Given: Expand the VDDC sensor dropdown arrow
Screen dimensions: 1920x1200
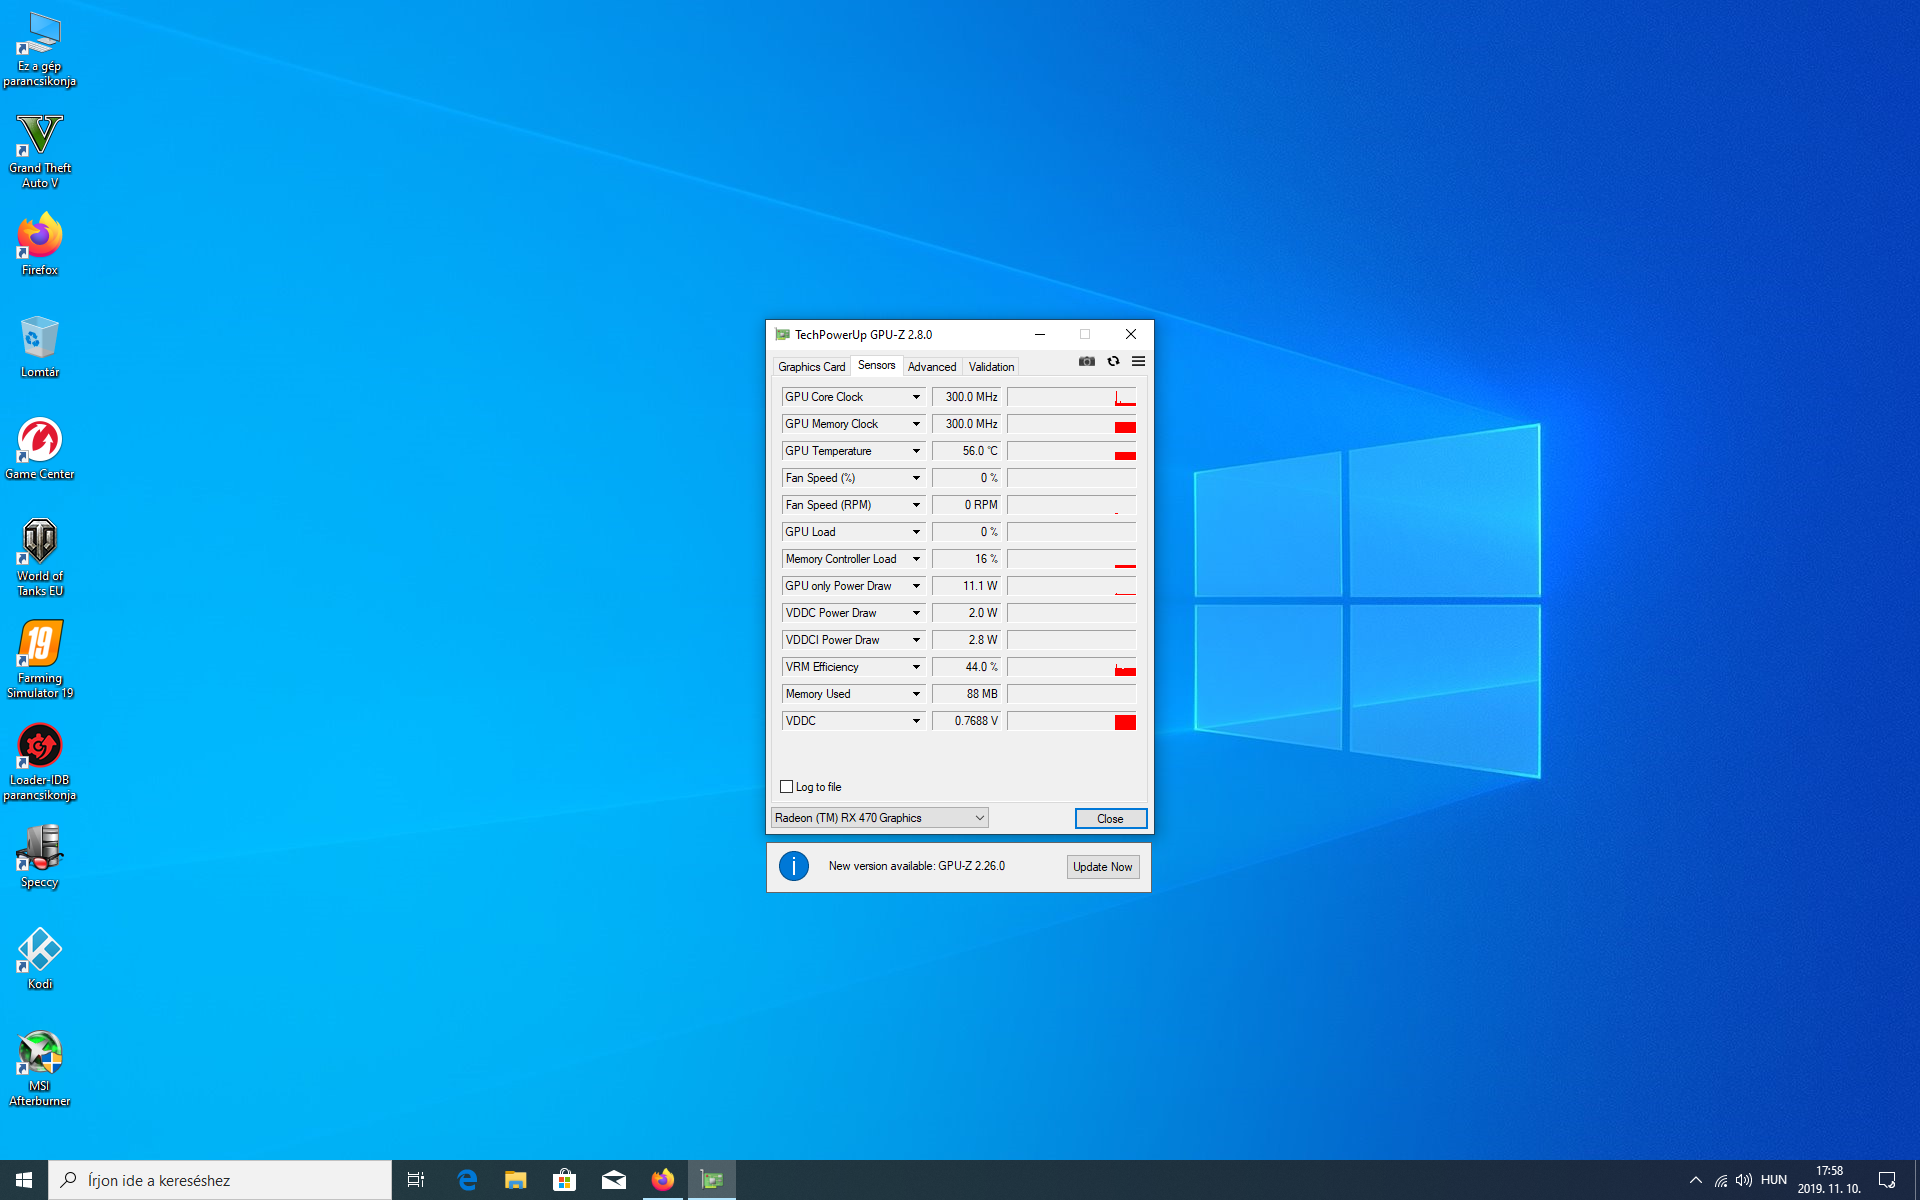Looking at the screenshot, I should (x=915, y=721).
